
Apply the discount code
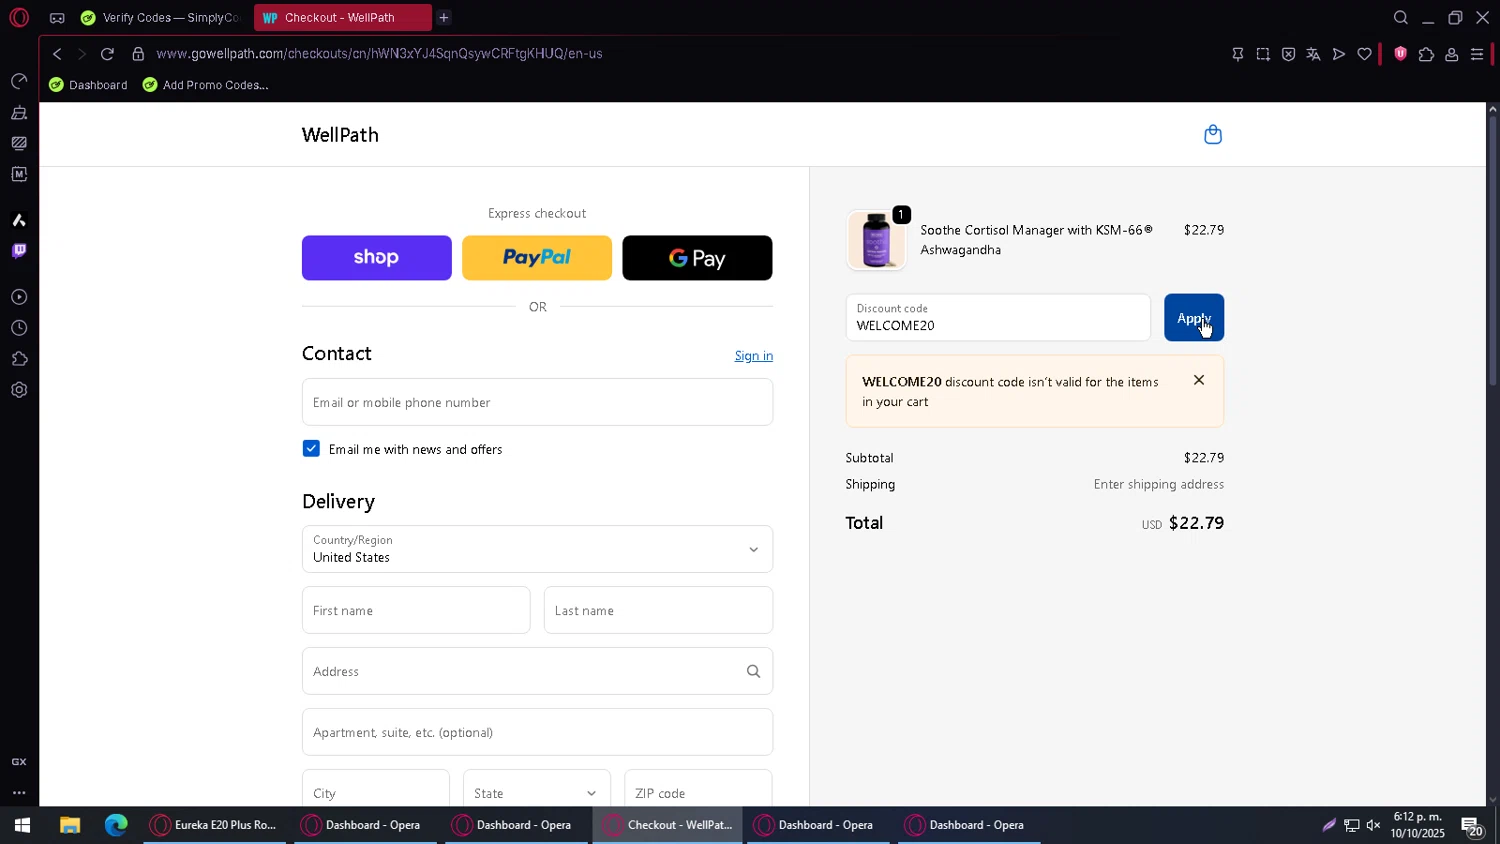point(1194,318)
